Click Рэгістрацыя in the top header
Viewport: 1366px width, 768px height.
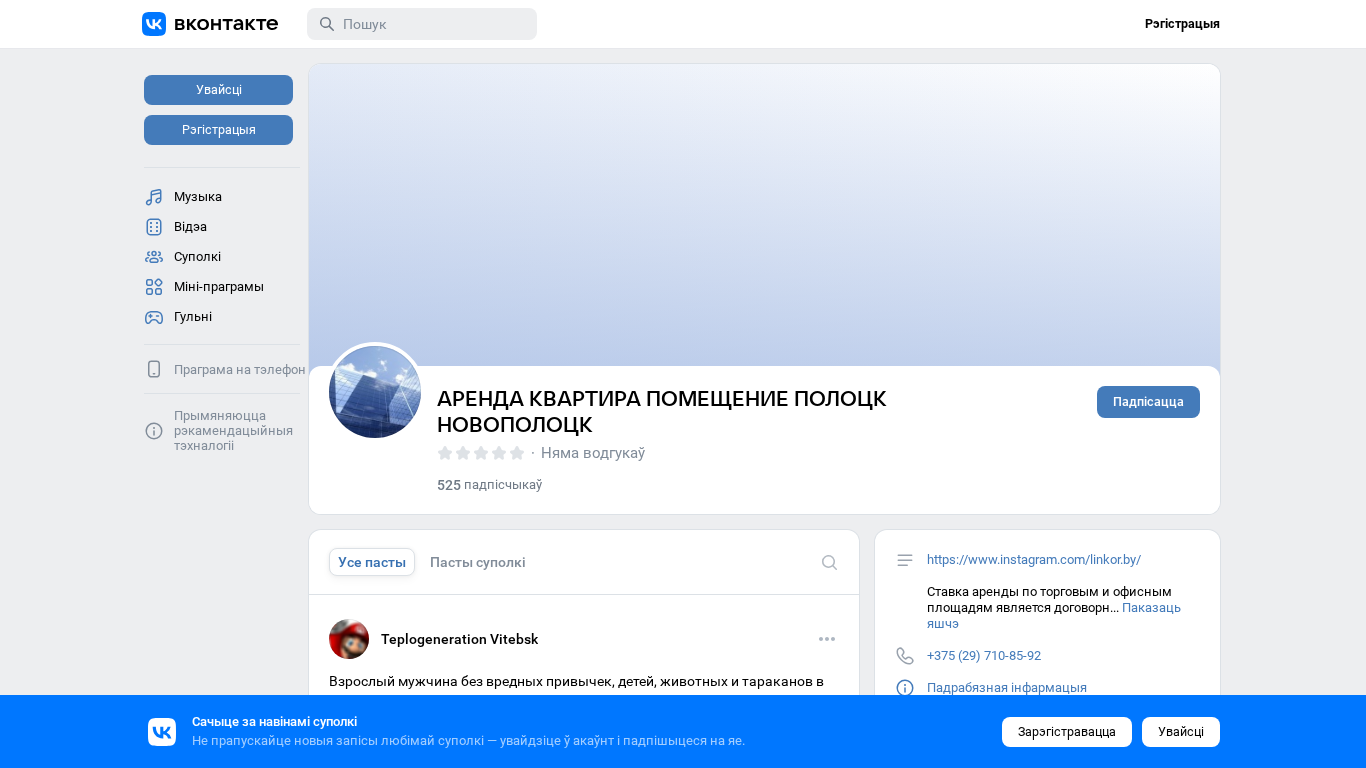point(1182,24)
